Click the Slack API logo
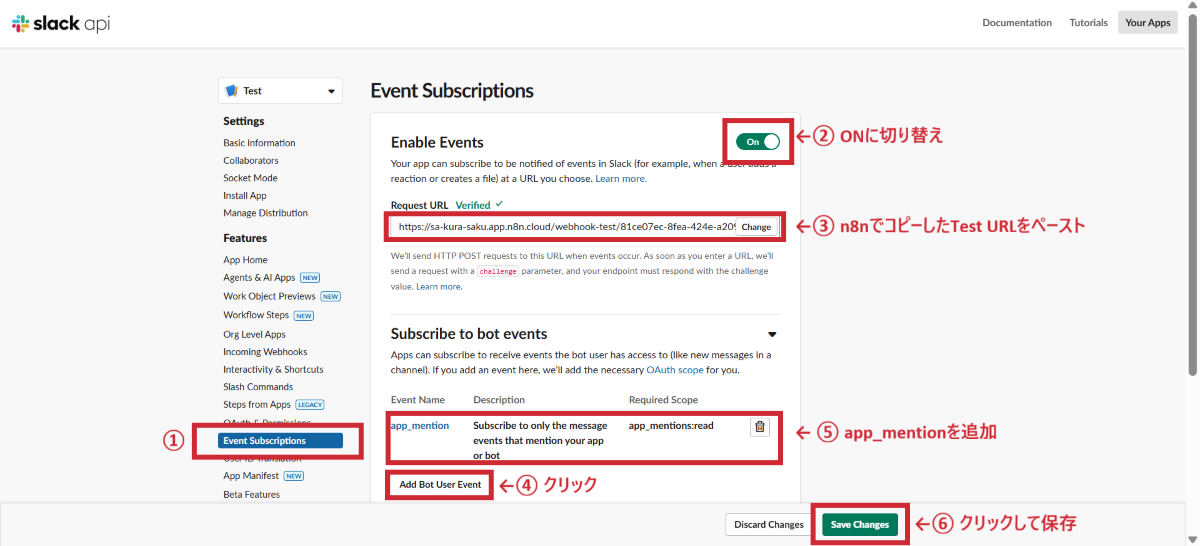 [x=61, y=23]
